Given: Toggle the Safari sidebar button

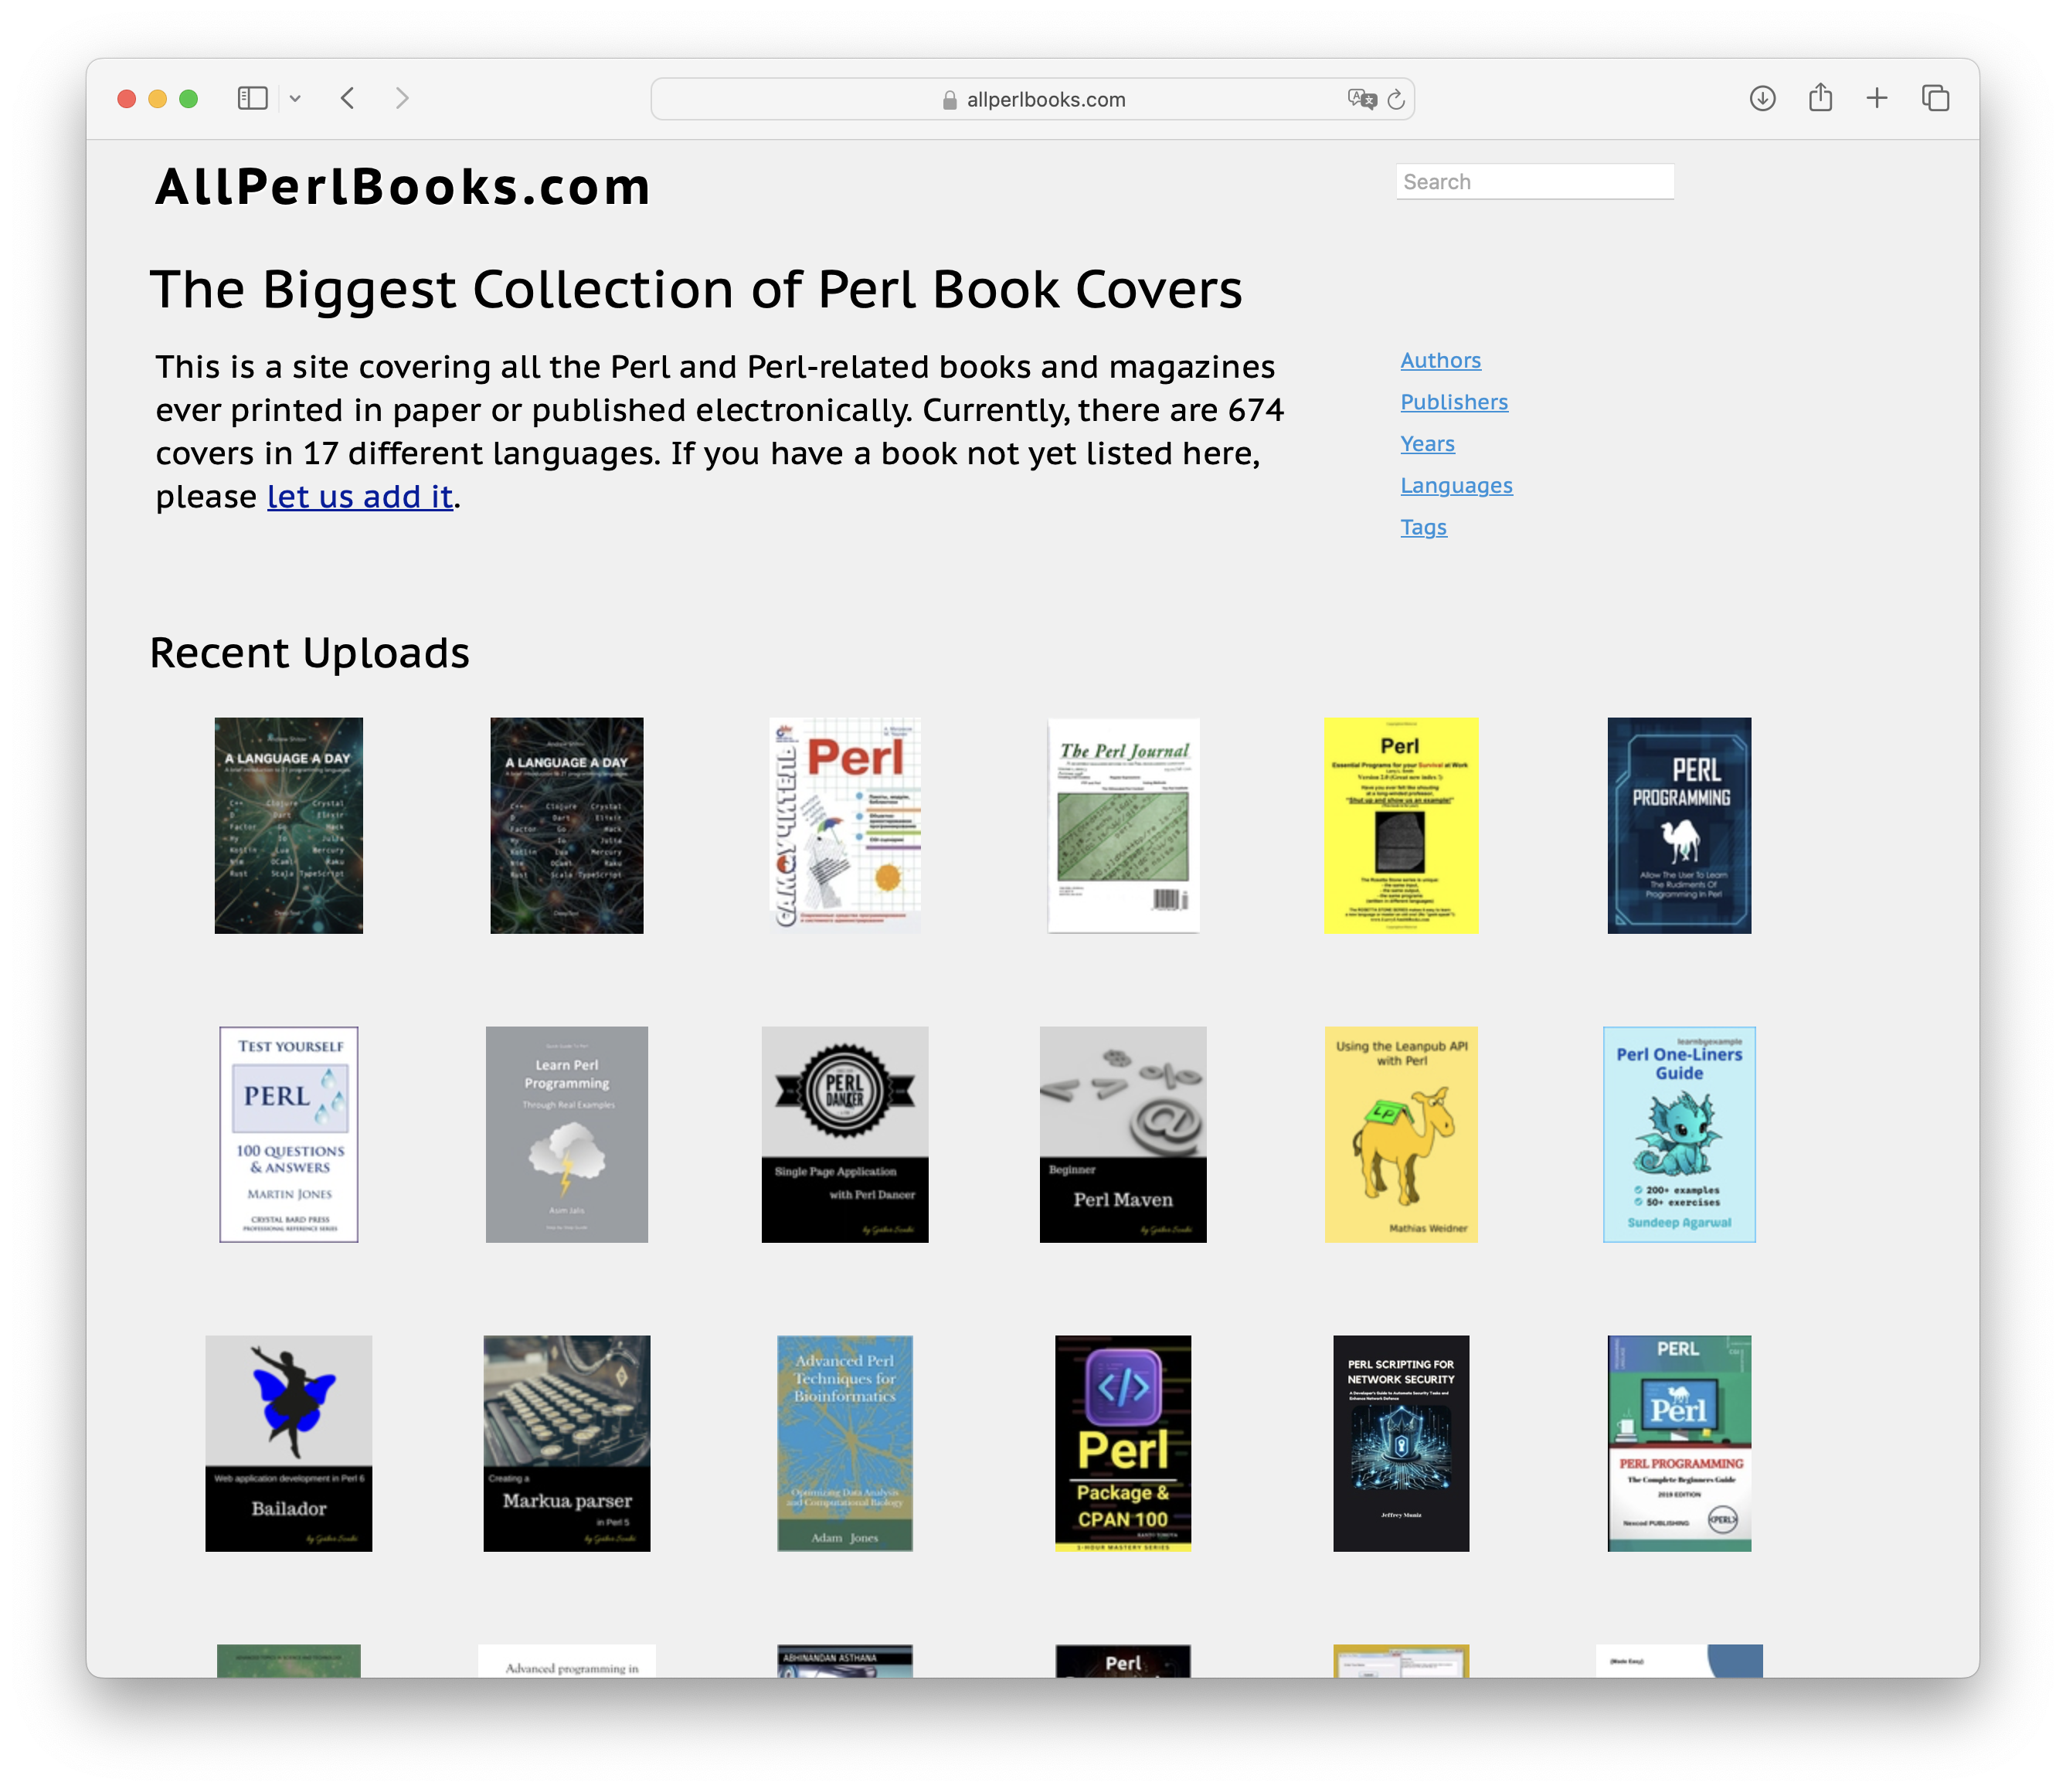Looking at the screenshot, I should click(x=252, y=98).
